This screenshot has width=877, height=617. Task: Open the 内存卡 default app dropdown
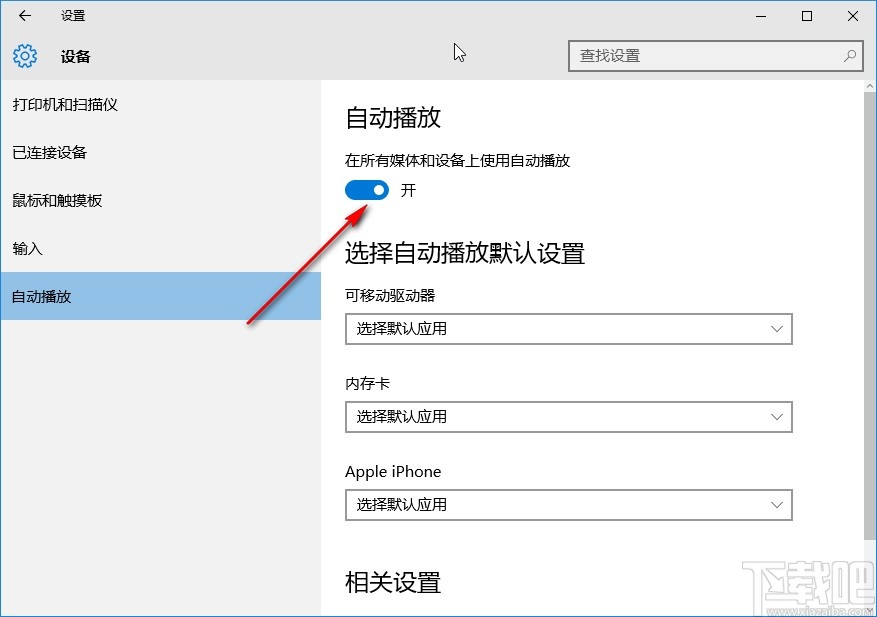568,417
